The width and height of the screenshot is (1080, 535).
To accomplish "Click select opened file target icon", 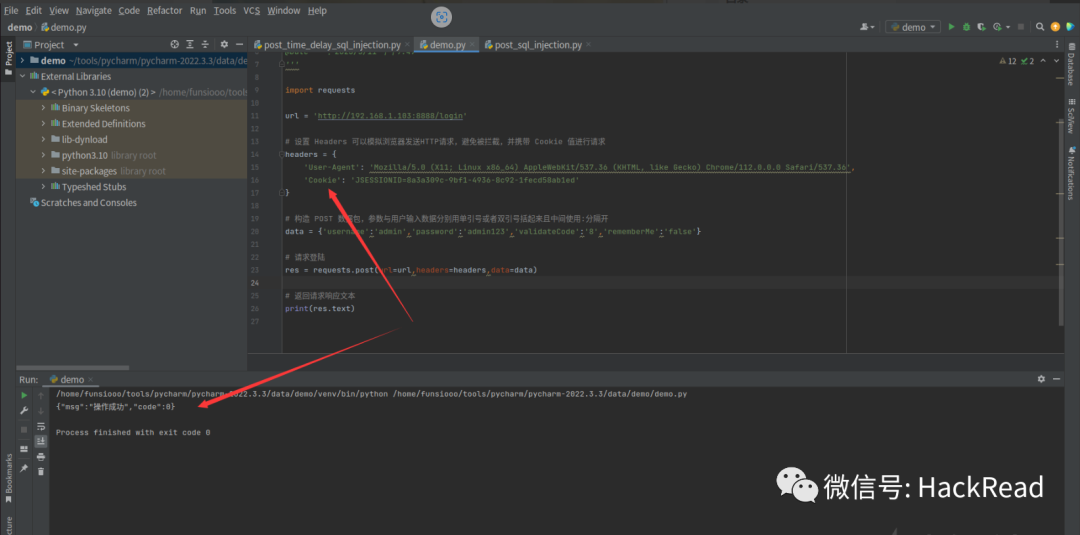I will (175, 45).
